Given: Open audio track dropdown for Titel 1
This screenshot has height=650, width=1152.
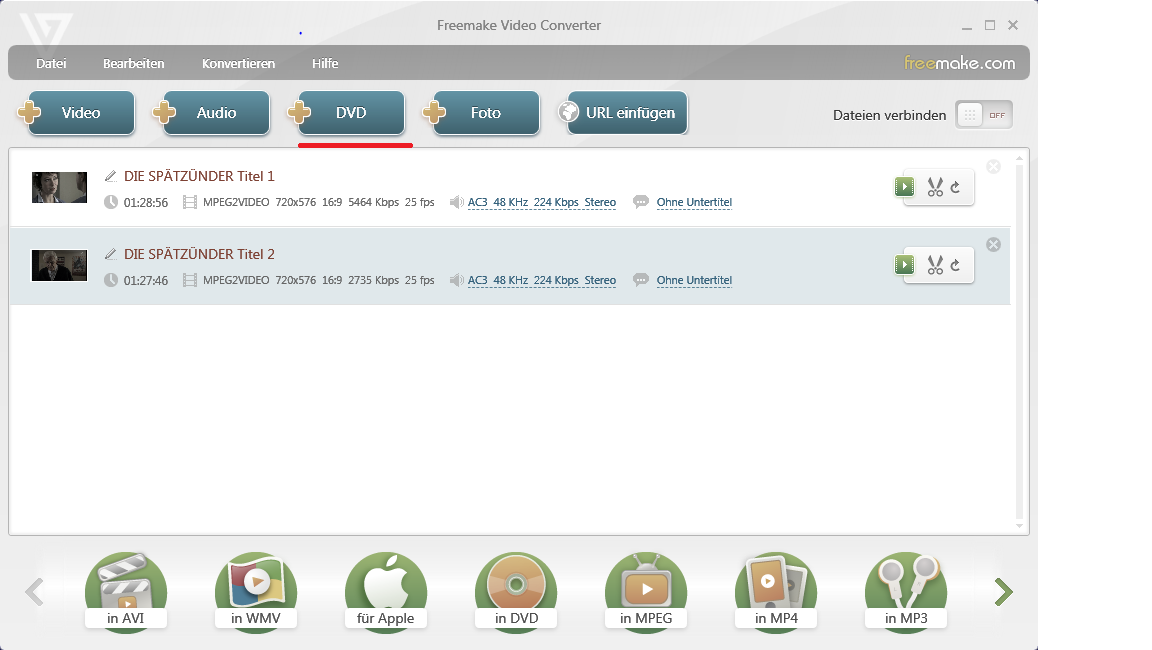Looking at the screenshot, I should click(541, 203).
